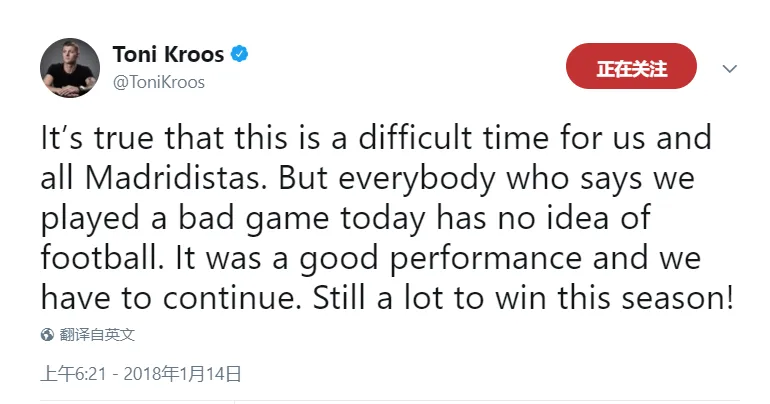Expand the tweet options chevron arrow
Image resolution: width=770 pixels, height=404 pixels.
730,69
